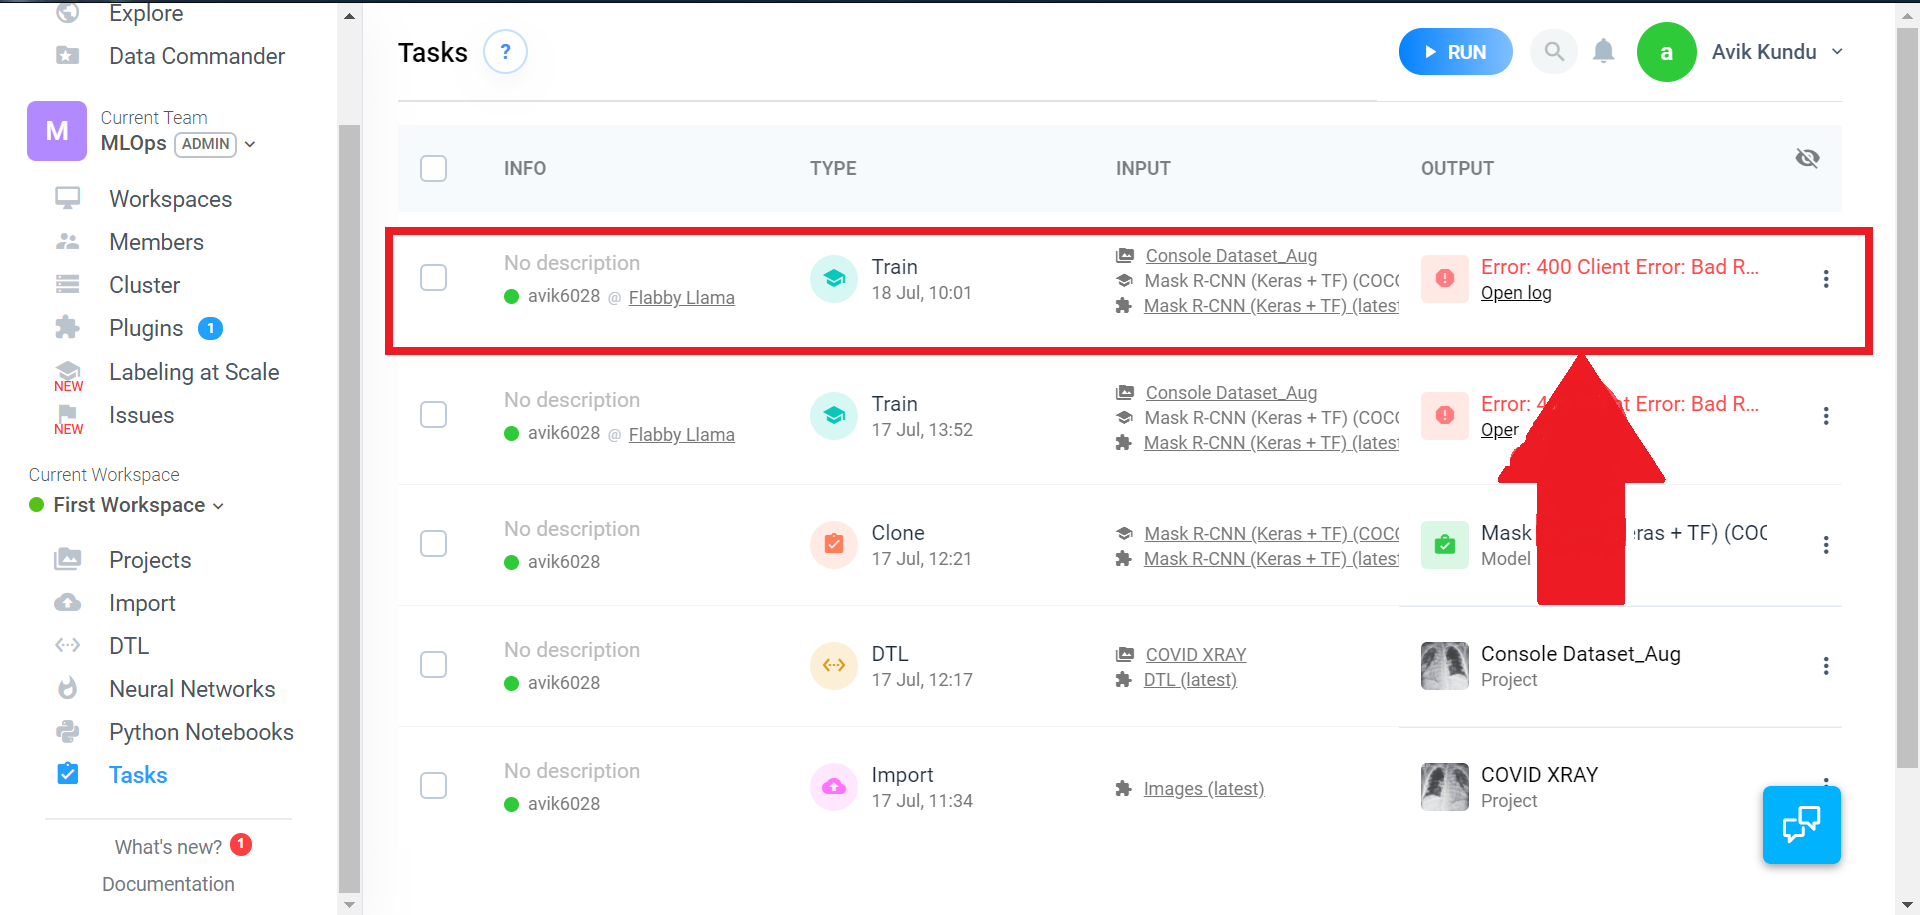The width and height of the screenshot is (1920, 915).
Task: Open log of 18 Jul Train task
Action: (1516, 293)
